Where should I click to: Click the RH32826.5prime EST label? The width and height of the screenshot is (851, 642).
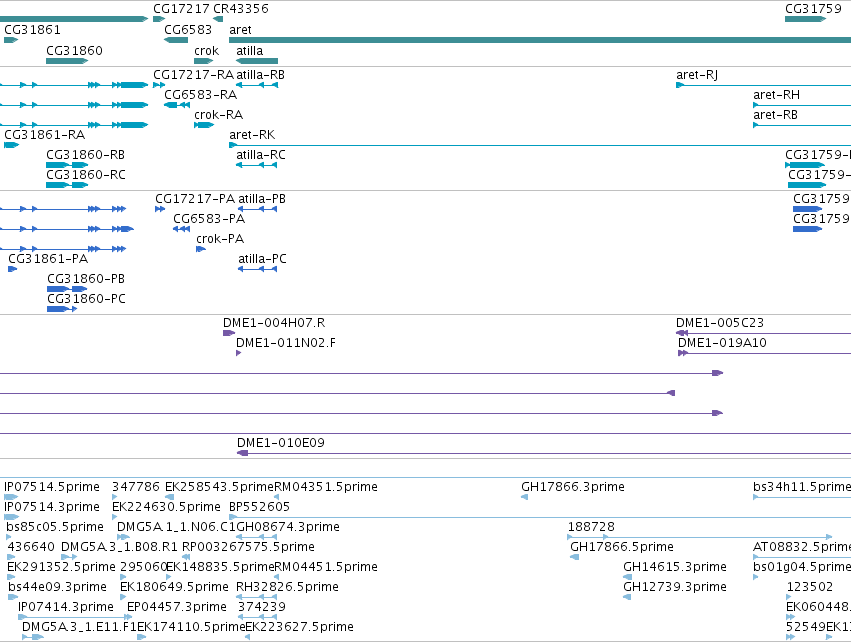pos(287,587)
